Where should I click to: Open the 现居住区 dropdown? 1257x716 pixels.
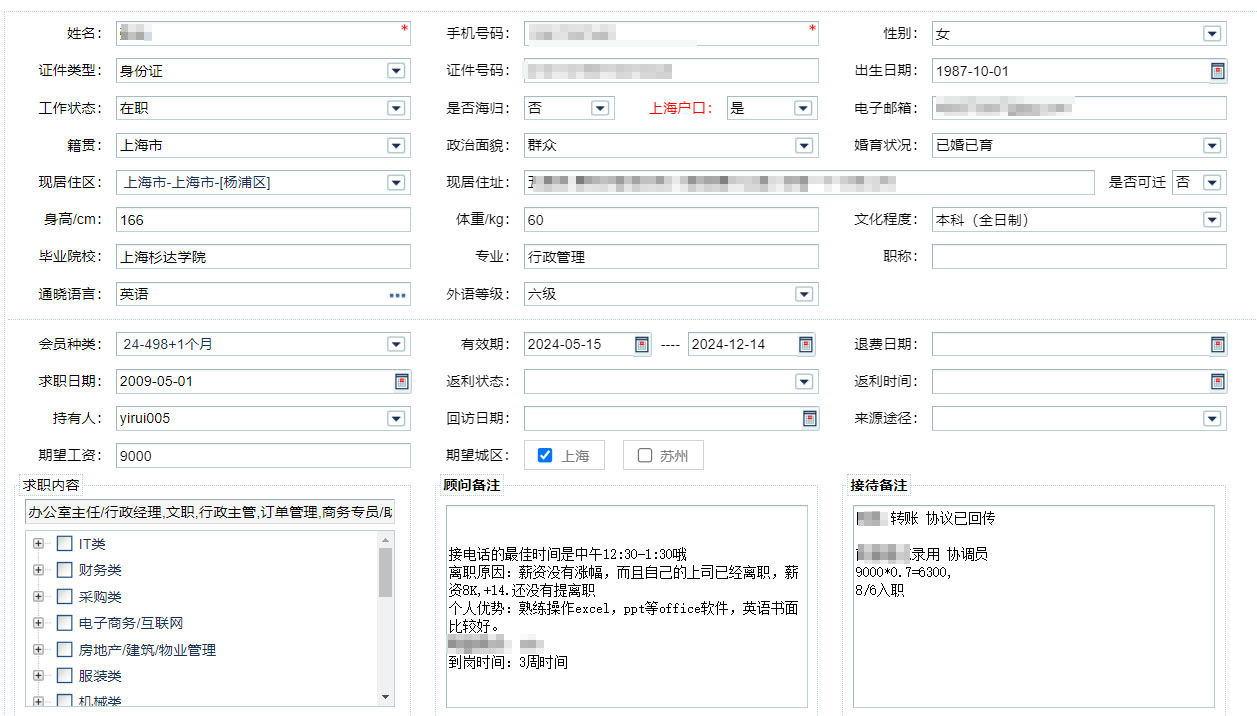tap(396, 183)
